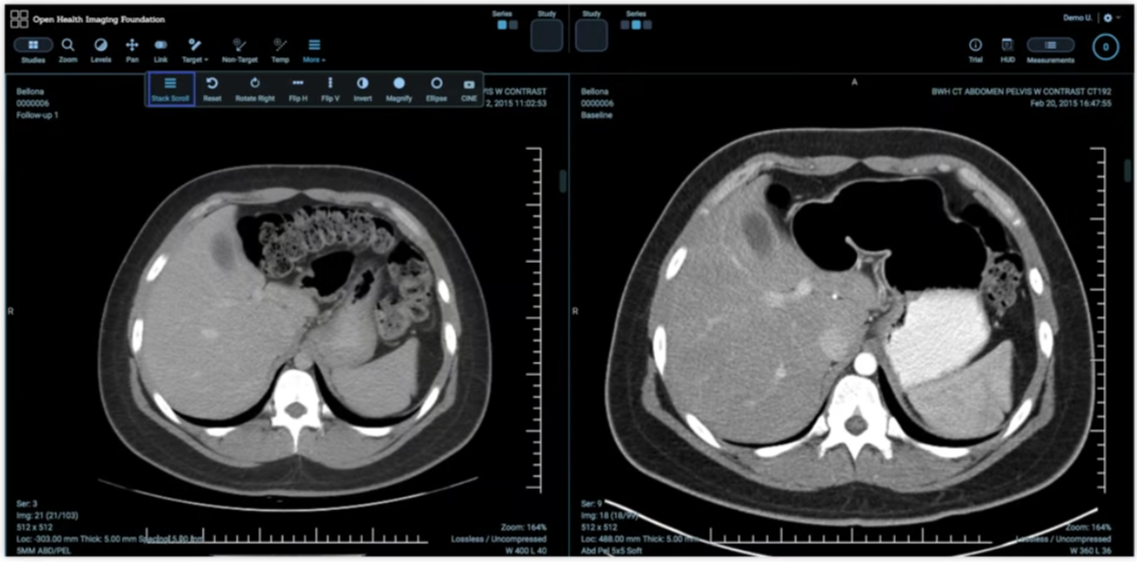Click 'Img: 18 (18/99)' in right viewport
The width and height of the screenshot is (1137, 562).
(608, 515)
